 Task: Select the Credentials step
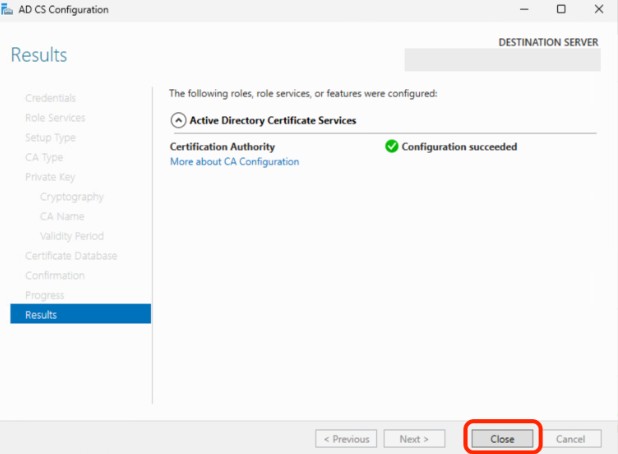coord(50,98)
